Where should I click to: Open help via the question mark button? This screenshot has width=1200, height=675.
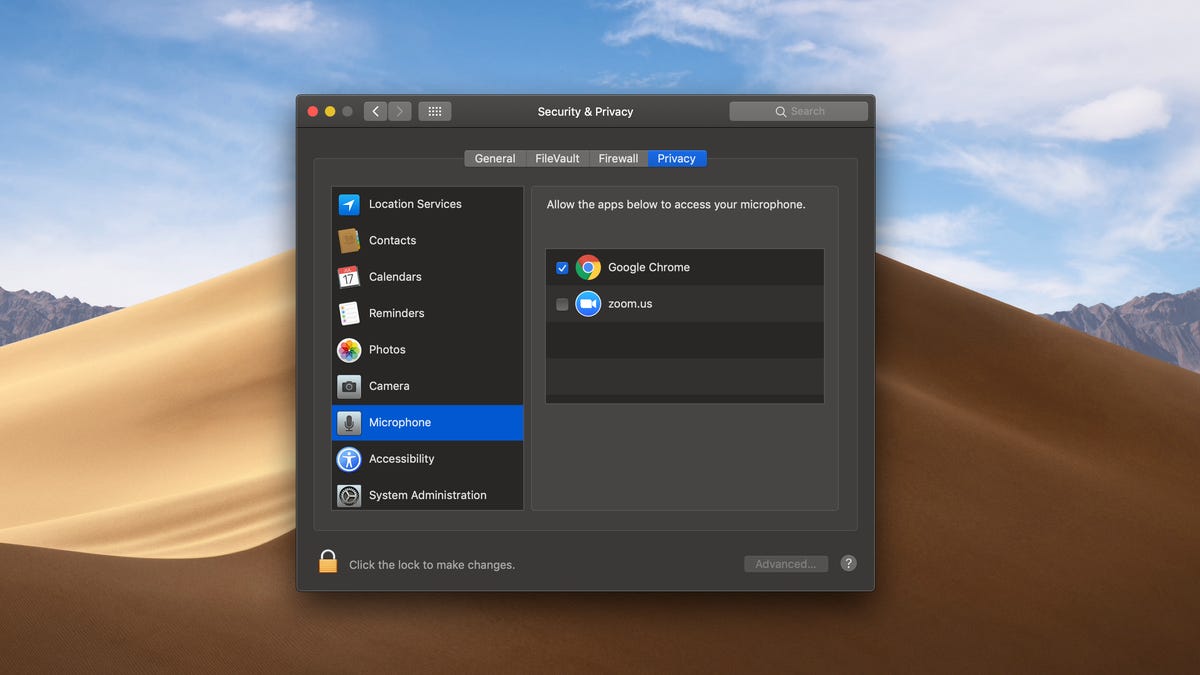click(847, 563)
